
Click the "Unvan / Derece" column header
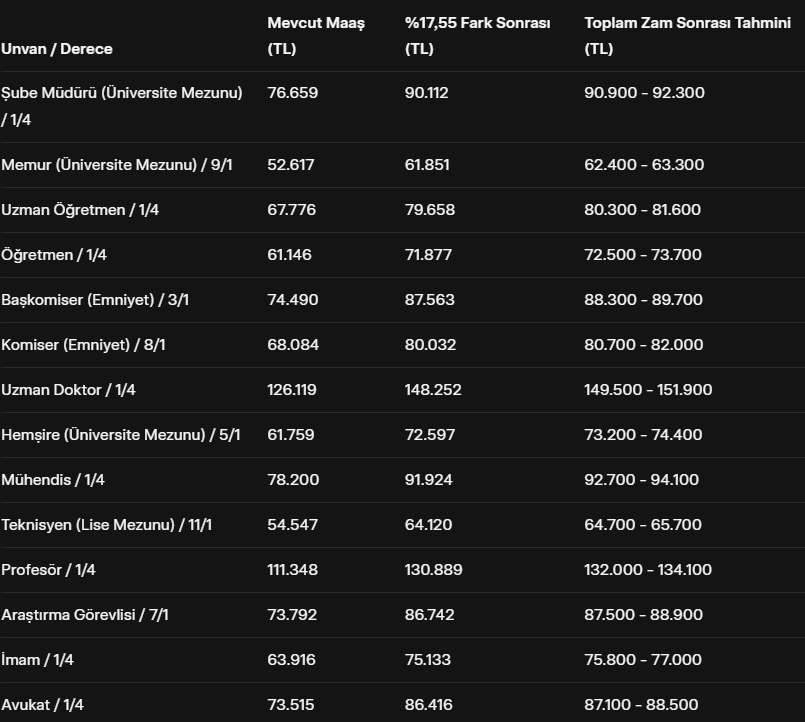pos(57,48)
